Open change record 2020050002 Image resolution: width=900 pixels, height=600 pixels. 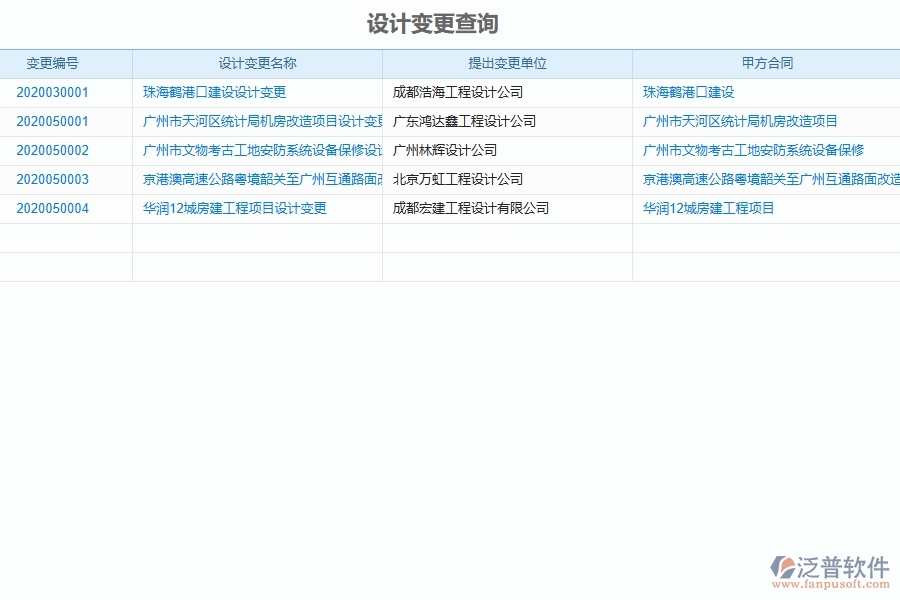click(x=53, y=150)
